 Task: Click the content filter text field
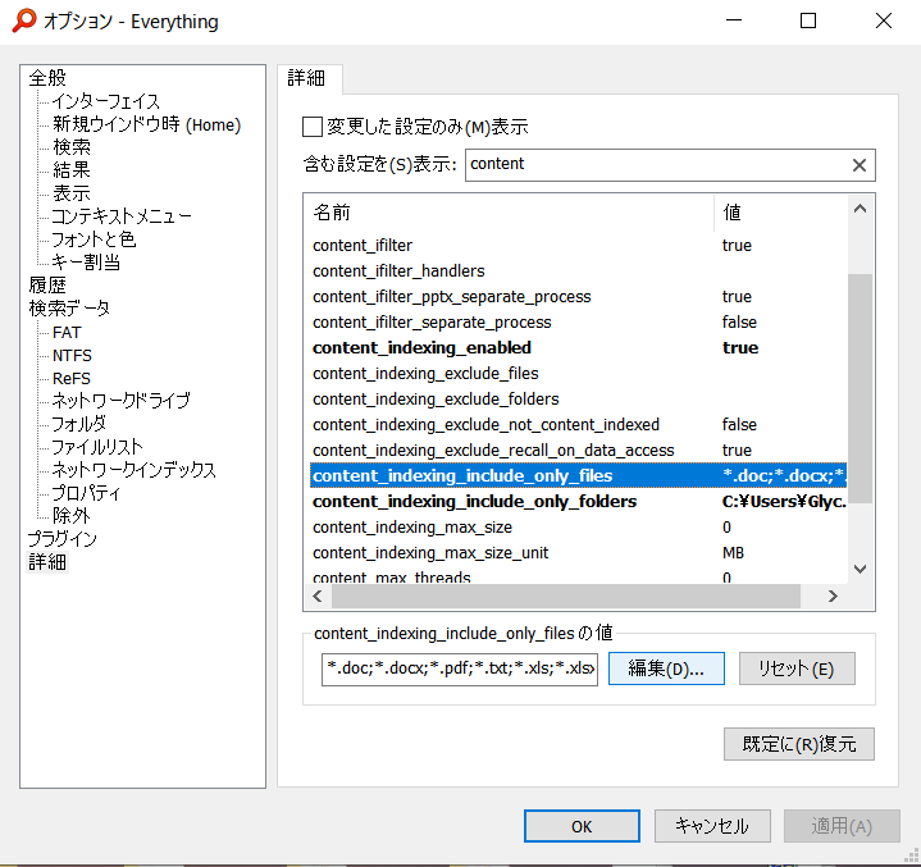[x=658, y=164]
